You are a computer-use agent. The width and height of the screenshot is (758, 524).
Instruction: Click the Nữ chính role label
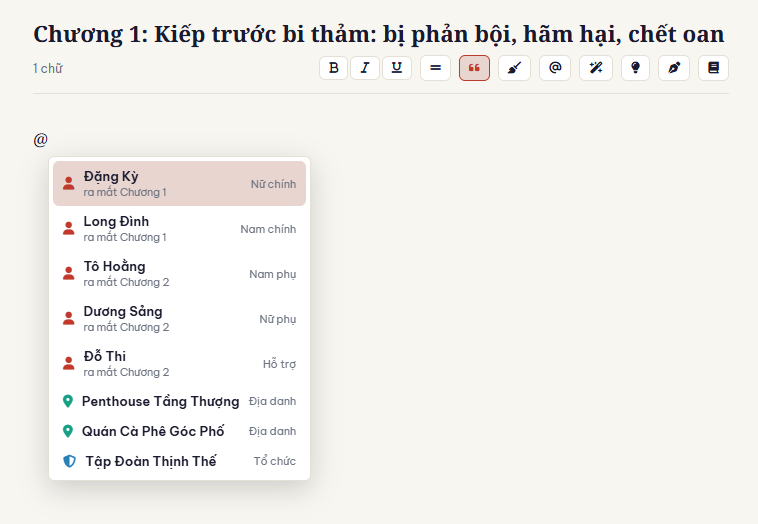273,184
